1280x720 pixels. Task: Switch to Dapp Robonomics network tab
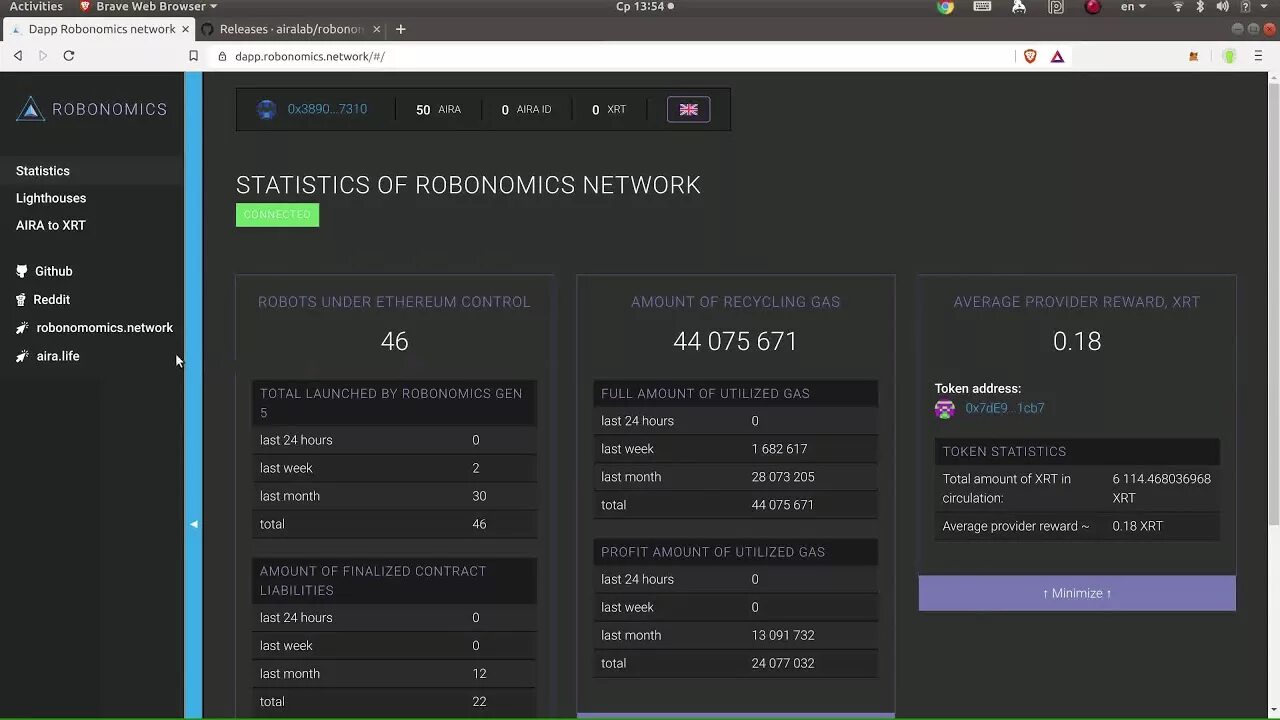[x=101, y=29]
